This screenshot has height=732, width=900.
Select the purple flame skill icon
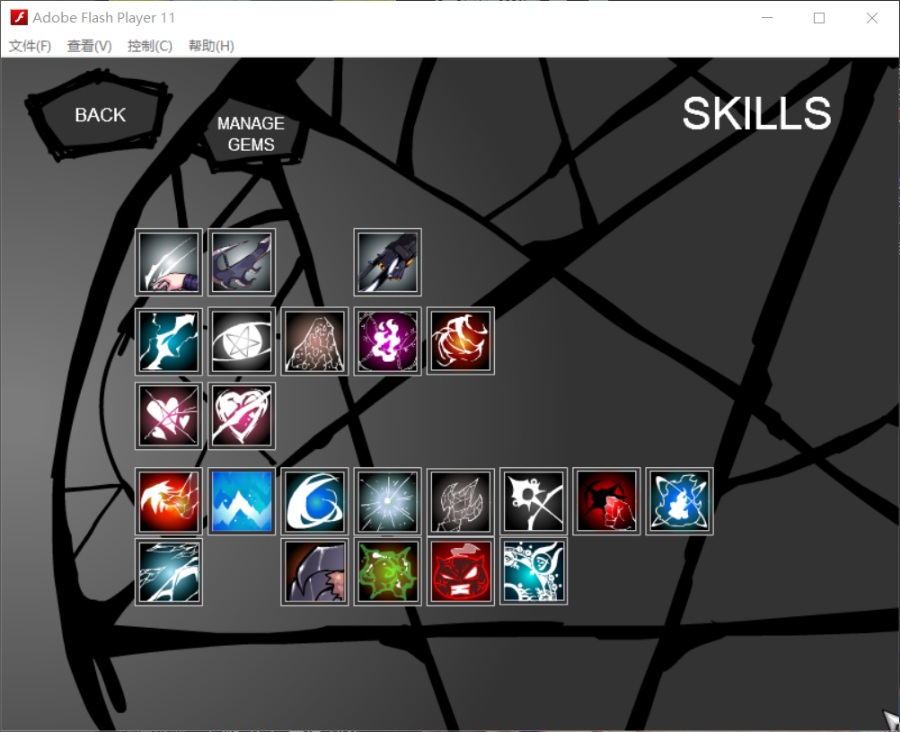(x=388, y=341)
